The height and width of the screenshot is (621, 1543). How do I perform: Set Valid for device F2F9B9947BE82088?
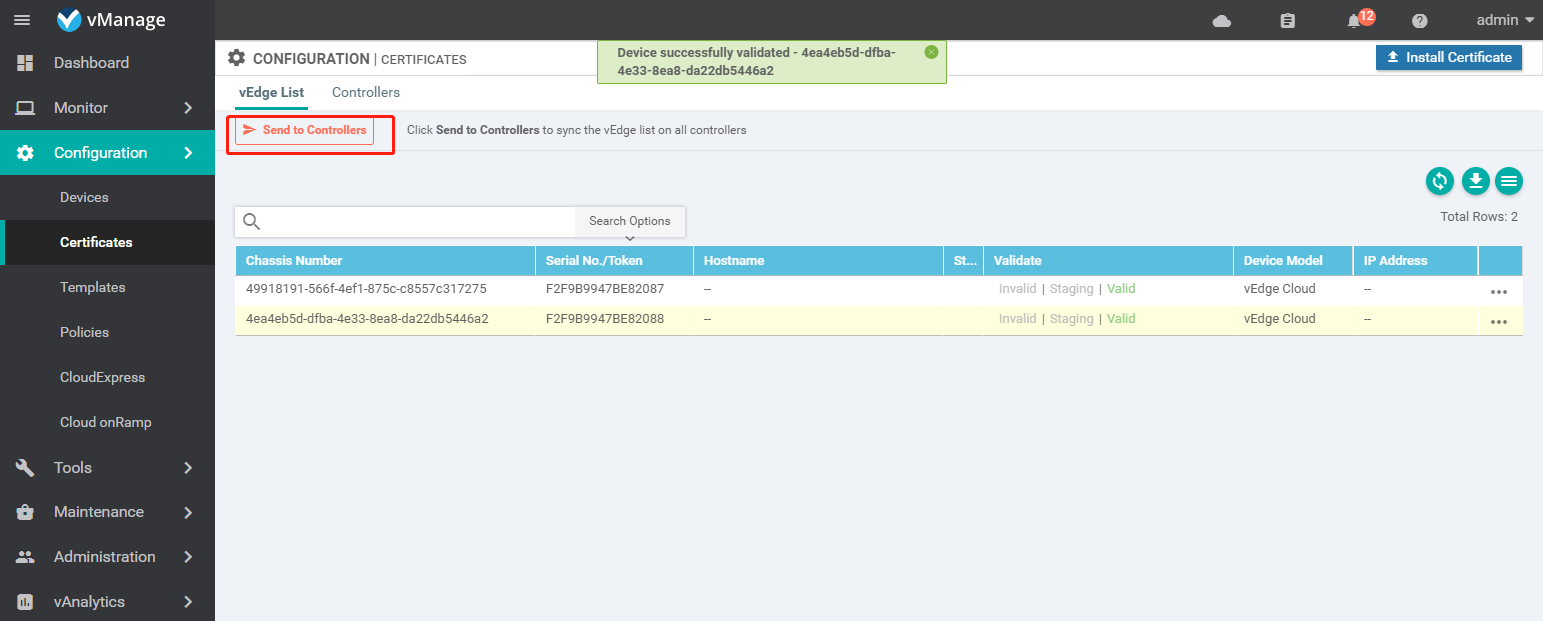(1121, 319)
